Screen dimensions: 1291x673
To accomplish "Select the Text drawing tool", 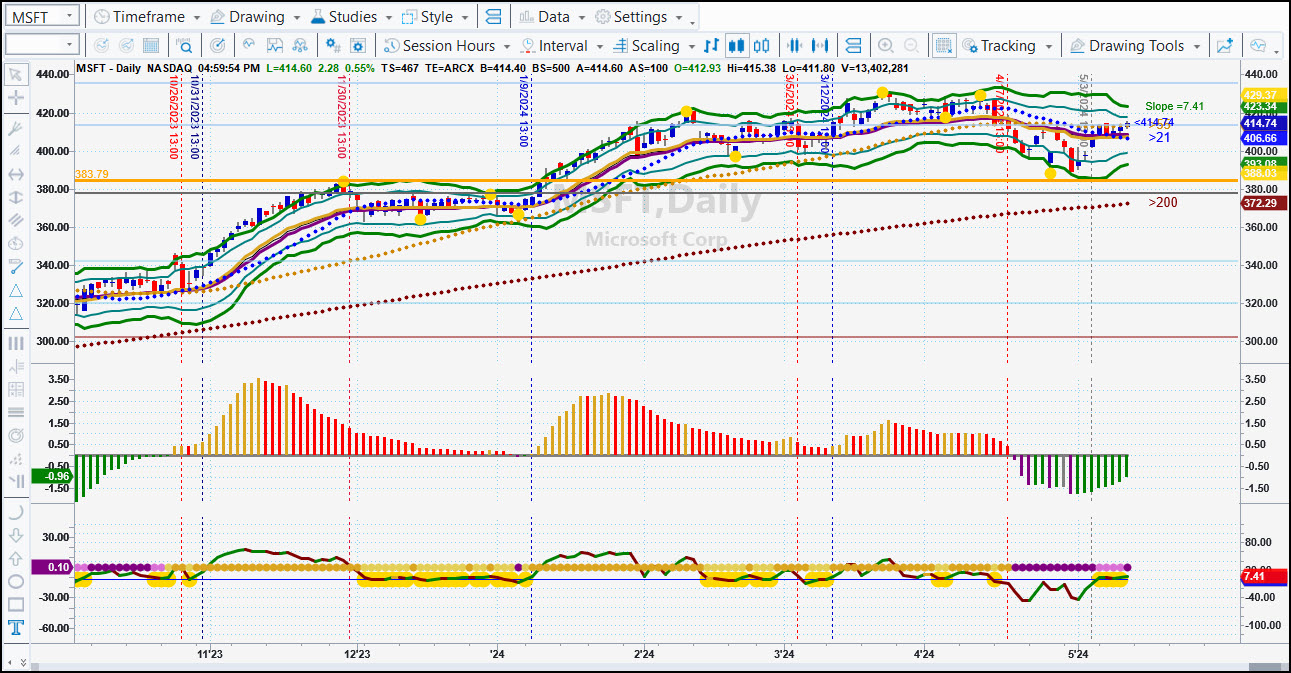I will [x=15, y=628].
